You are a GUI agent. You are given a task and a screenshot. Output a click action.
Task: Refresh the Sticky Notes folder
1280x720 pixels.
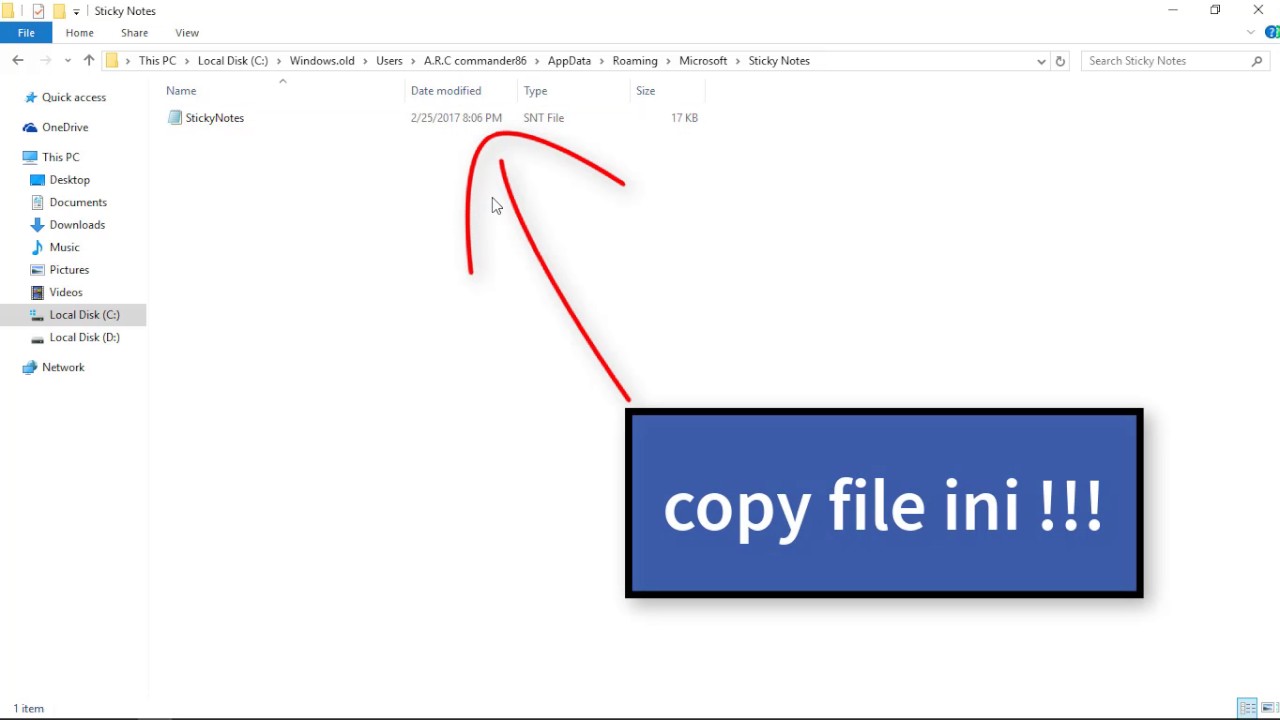pos(1060,61)
